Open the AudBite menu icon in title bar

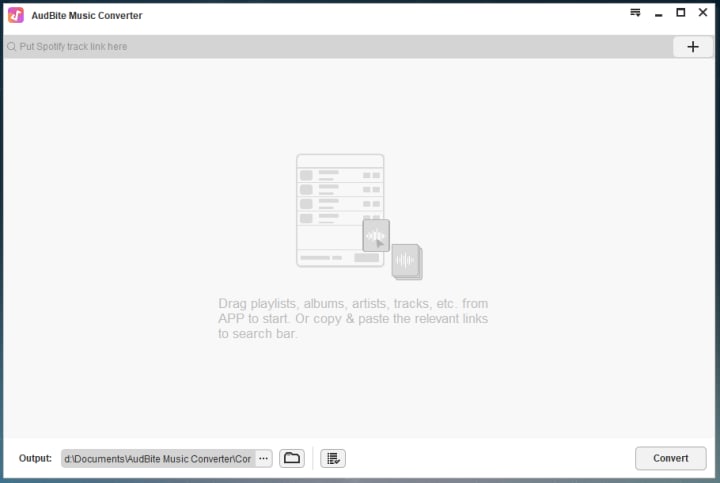point(635,13)
